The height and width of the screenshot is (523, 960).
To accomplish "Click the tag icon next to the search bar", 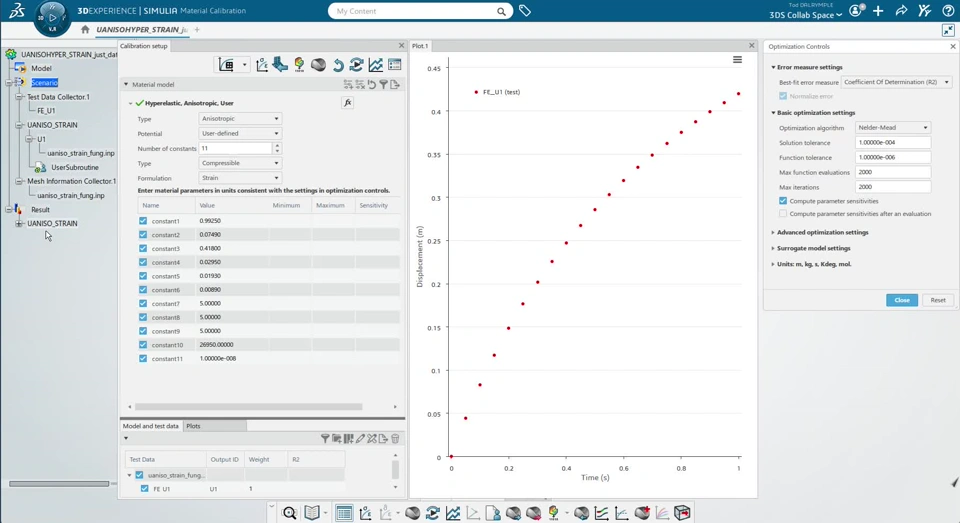I will [x=525, y=10].
